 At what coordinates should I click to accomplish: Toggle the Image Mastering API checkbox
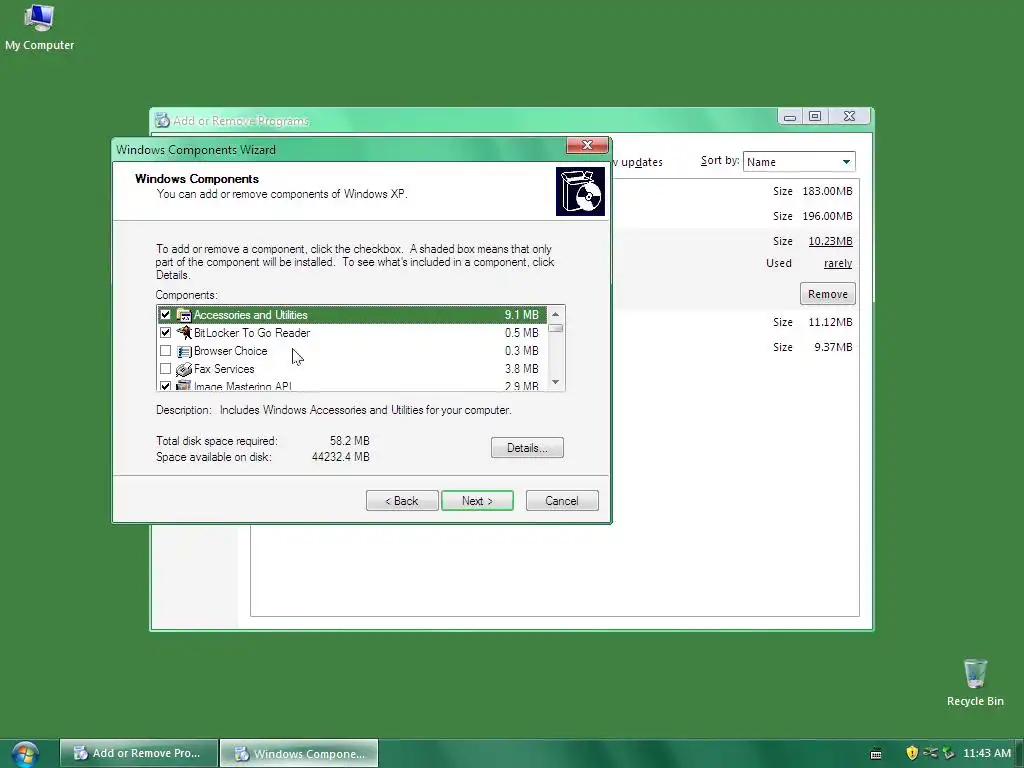click(165, 386)
